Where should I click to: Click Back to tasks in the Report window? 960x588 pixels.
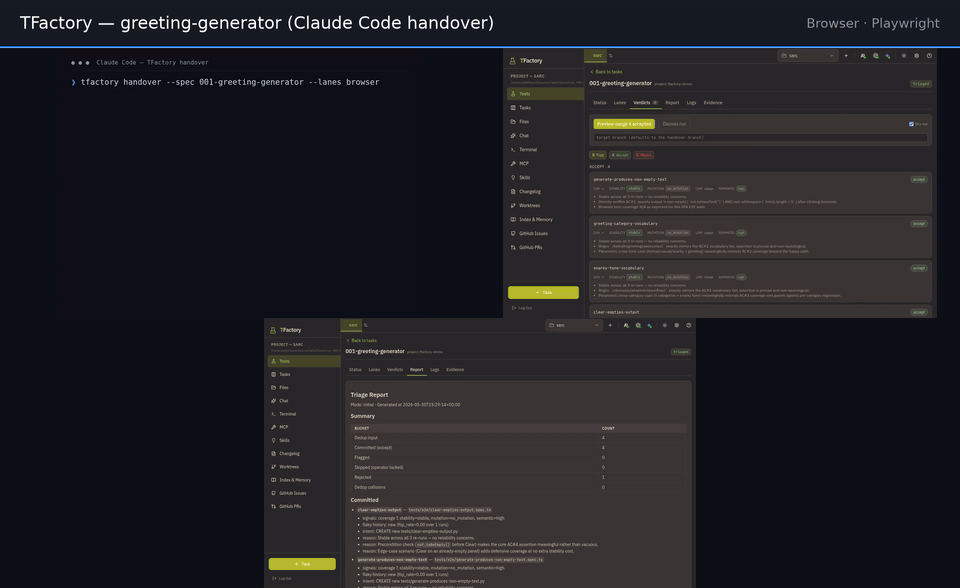362,341
